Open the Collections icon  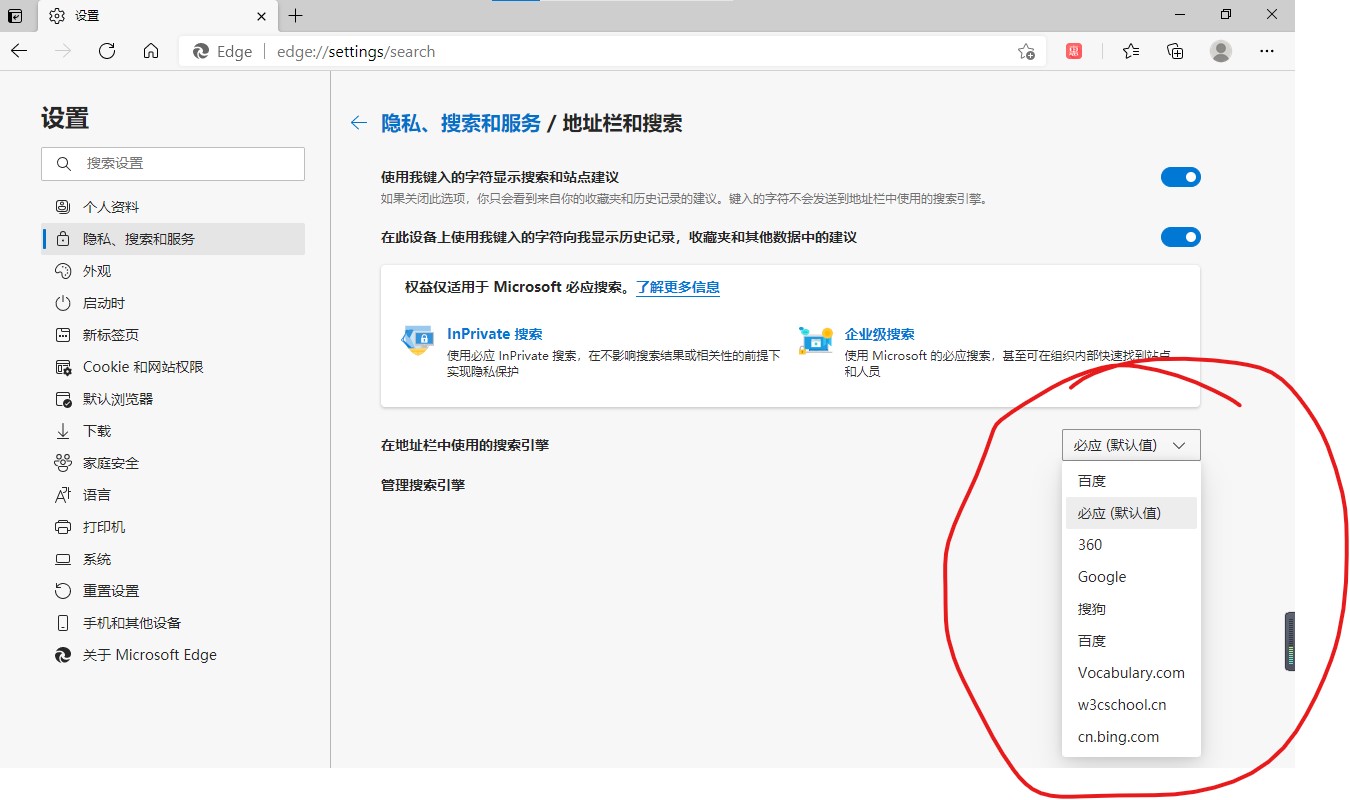(1176, 51)
